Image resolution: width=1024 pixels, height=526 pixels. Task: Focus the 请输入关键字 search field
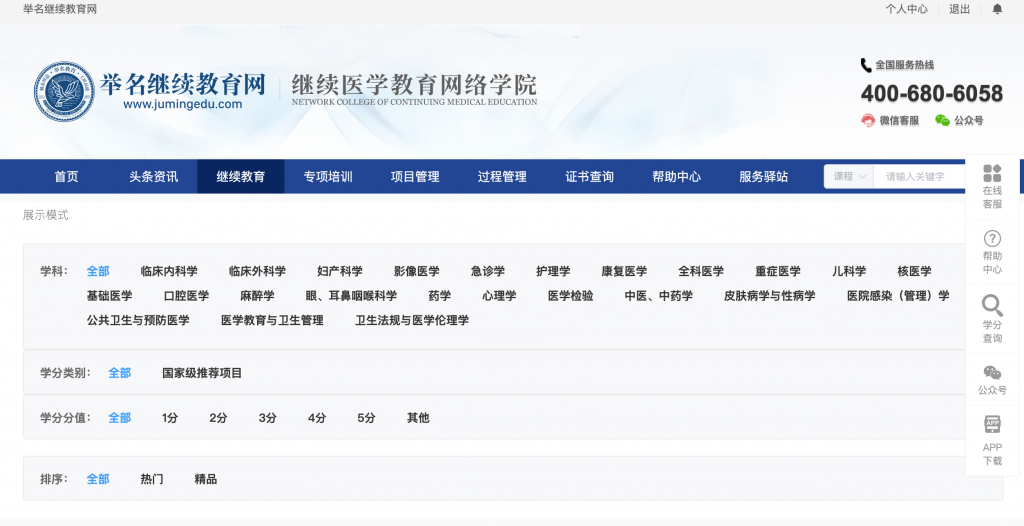click(920, 176)
